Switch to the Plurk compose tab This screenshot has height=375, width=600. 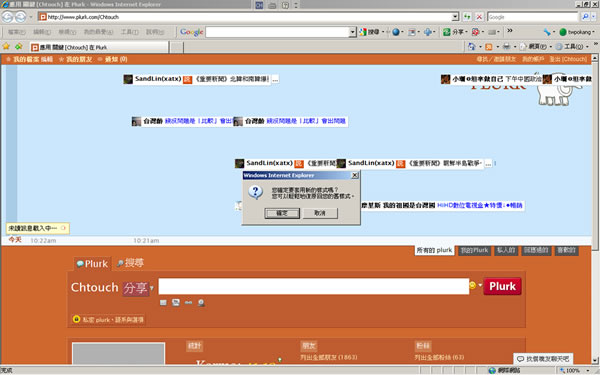[92, 264]
